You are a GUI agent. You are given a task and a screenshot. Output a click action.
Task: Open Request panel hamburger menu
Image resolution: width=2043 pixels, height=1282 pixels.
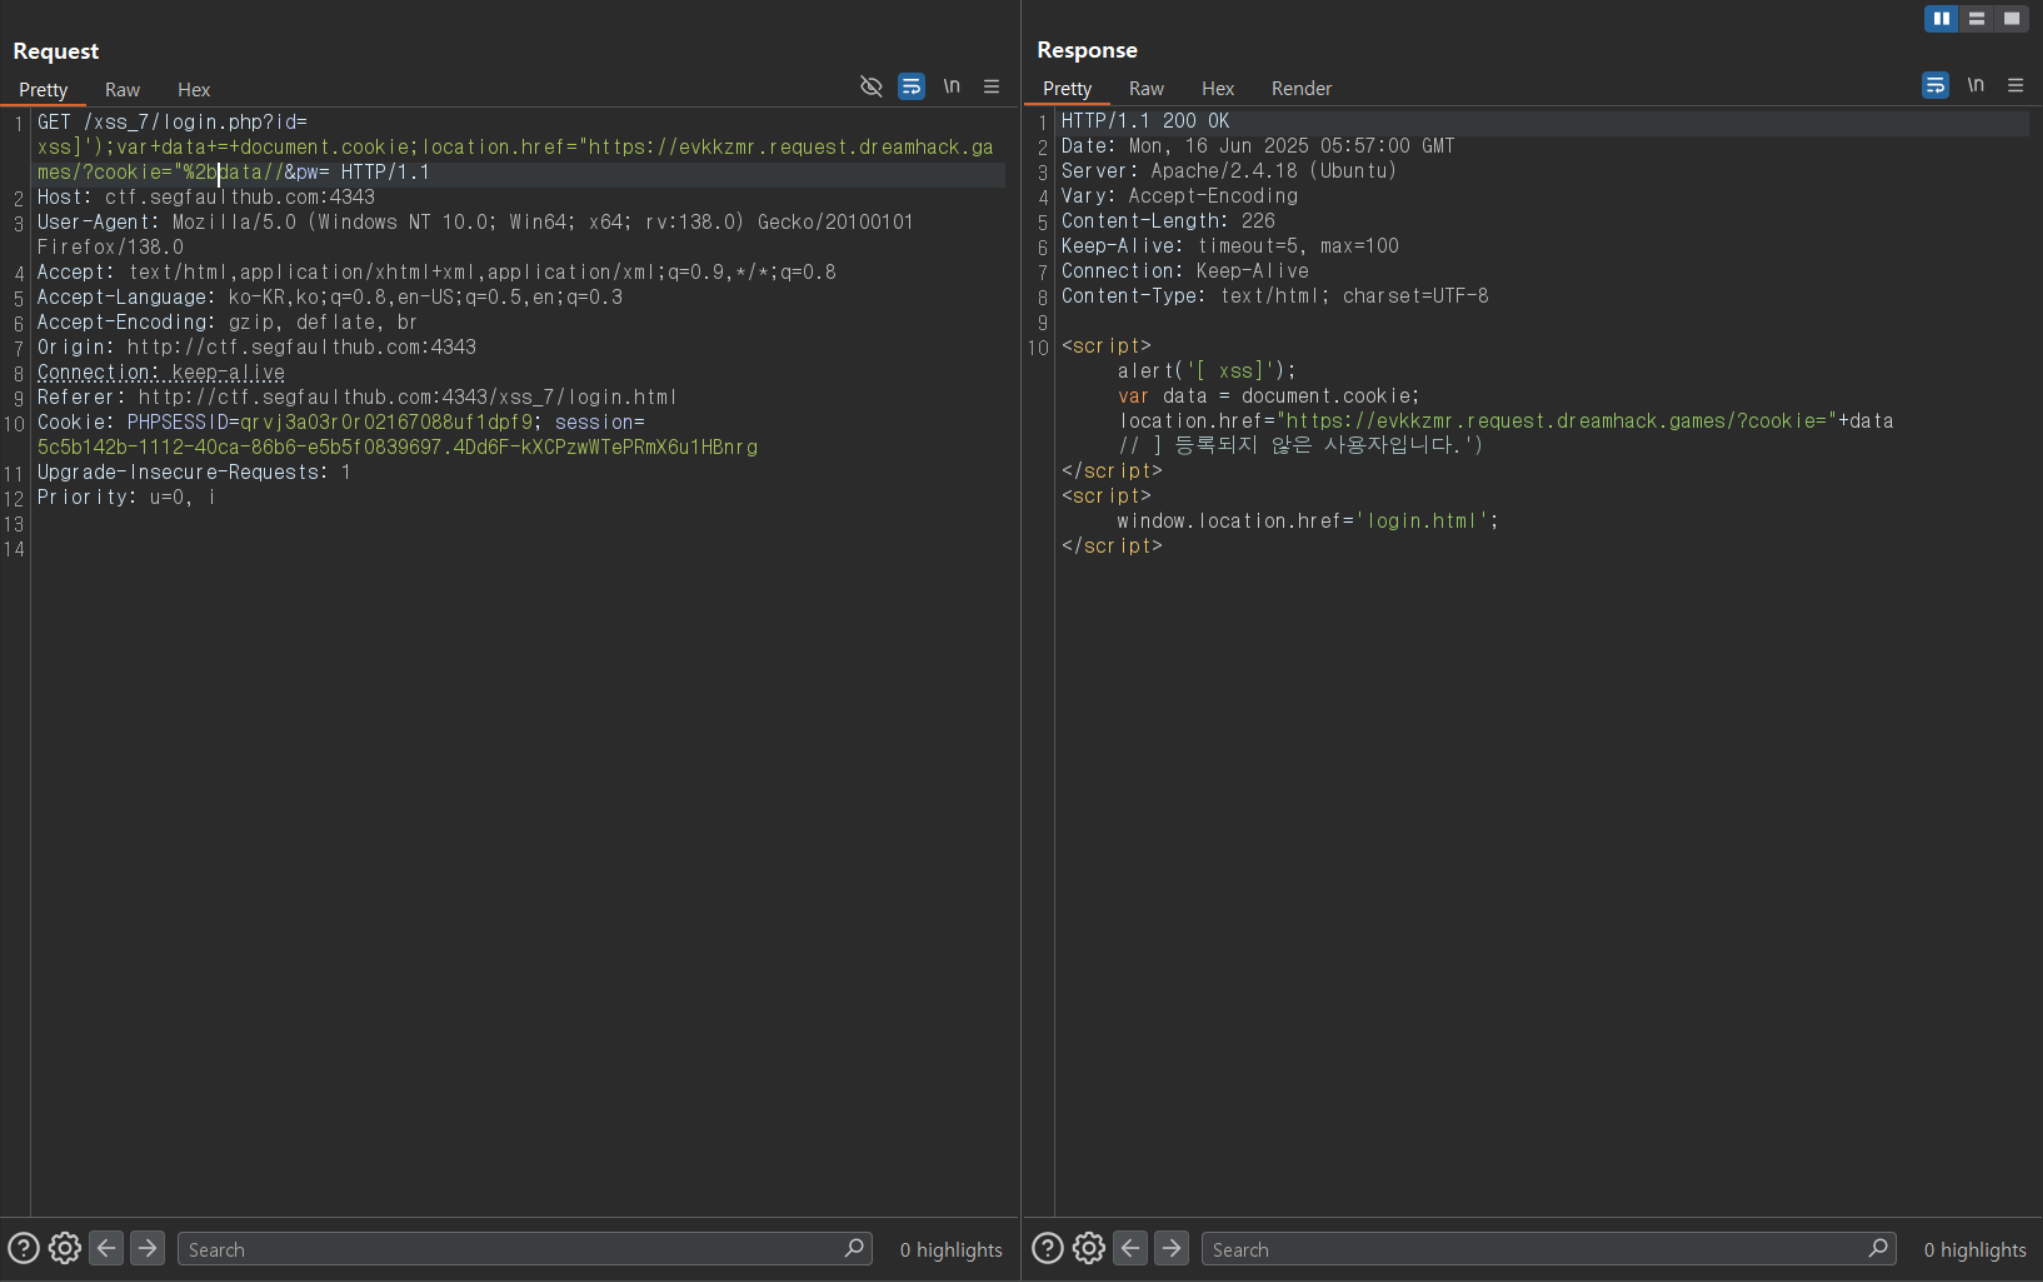991,86
